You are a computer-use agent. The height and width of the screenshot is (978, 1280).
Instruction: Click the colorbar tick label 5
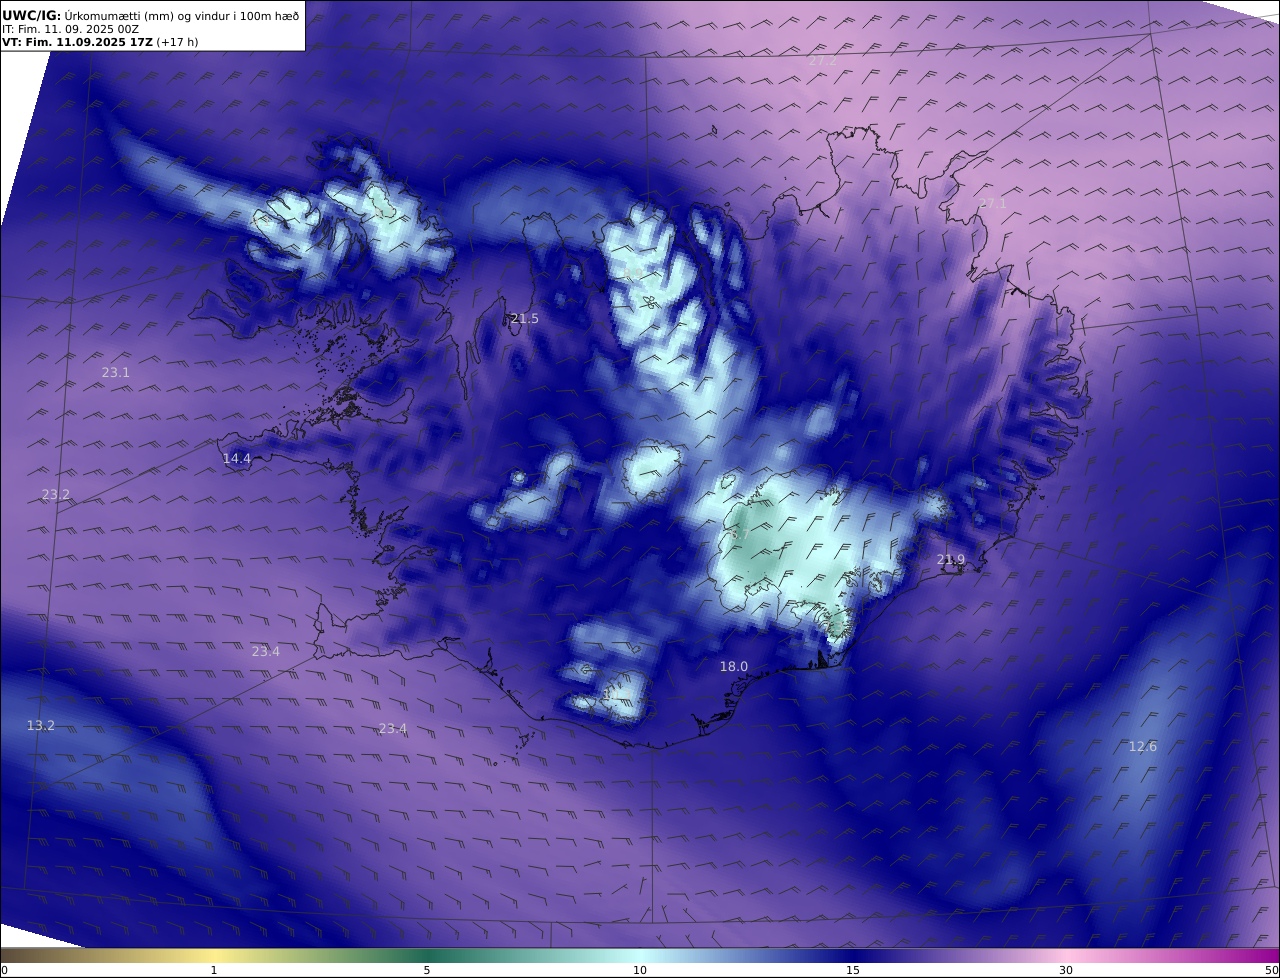click(x=427, y=970)
